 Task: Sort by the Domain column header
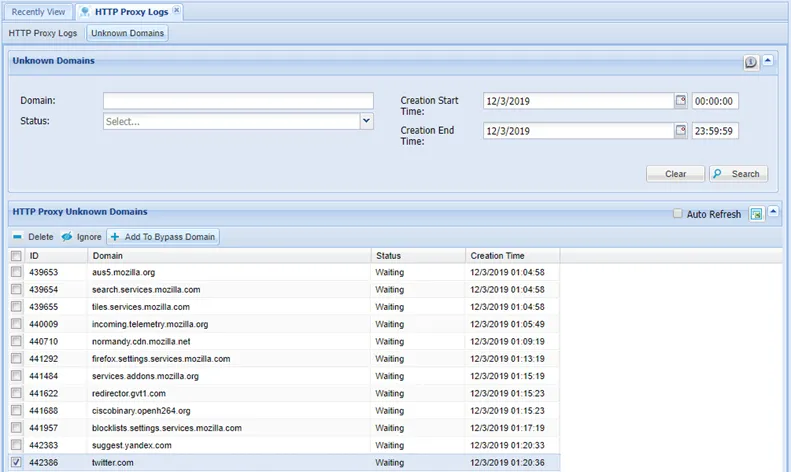point(229,256)
